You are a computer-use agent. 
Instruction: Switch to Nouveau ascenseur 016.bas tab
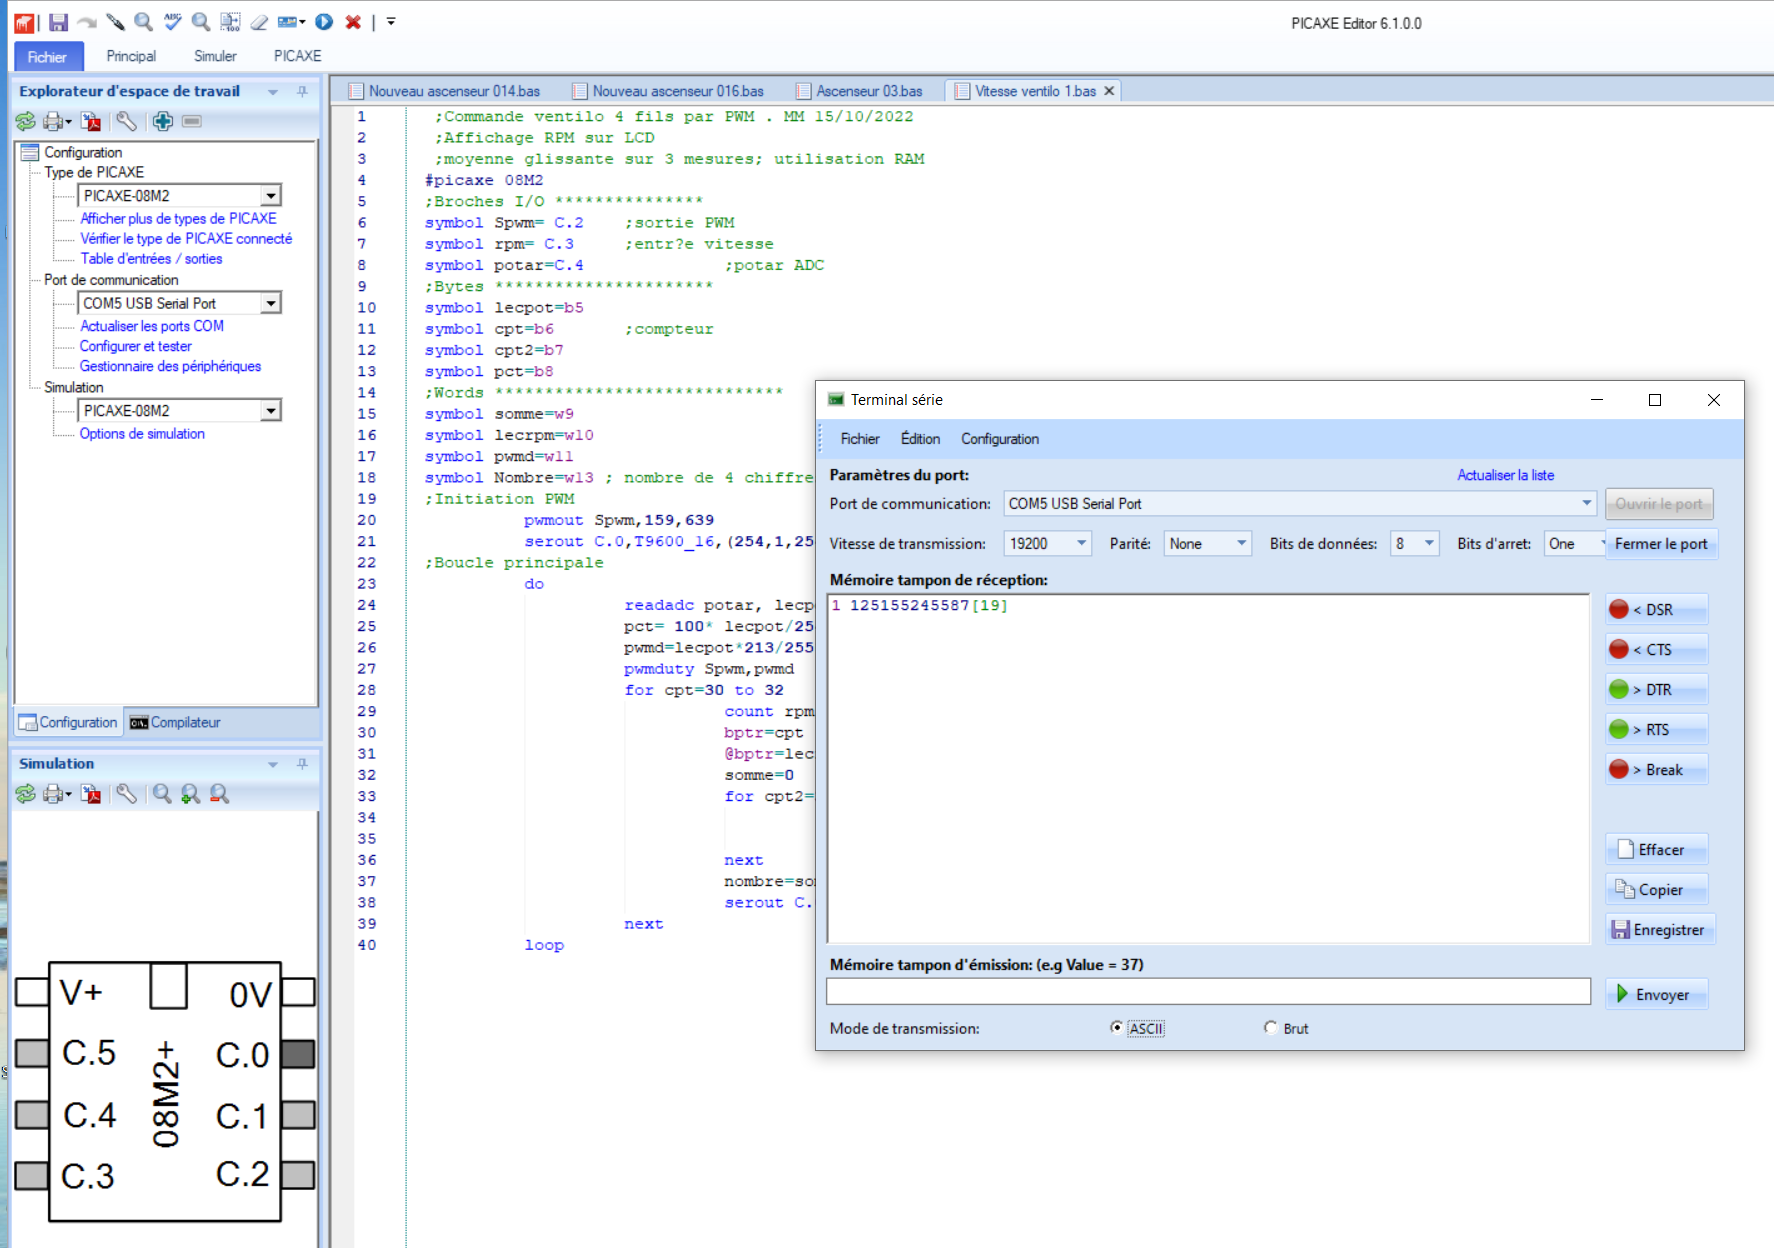(x=677, y=91)
